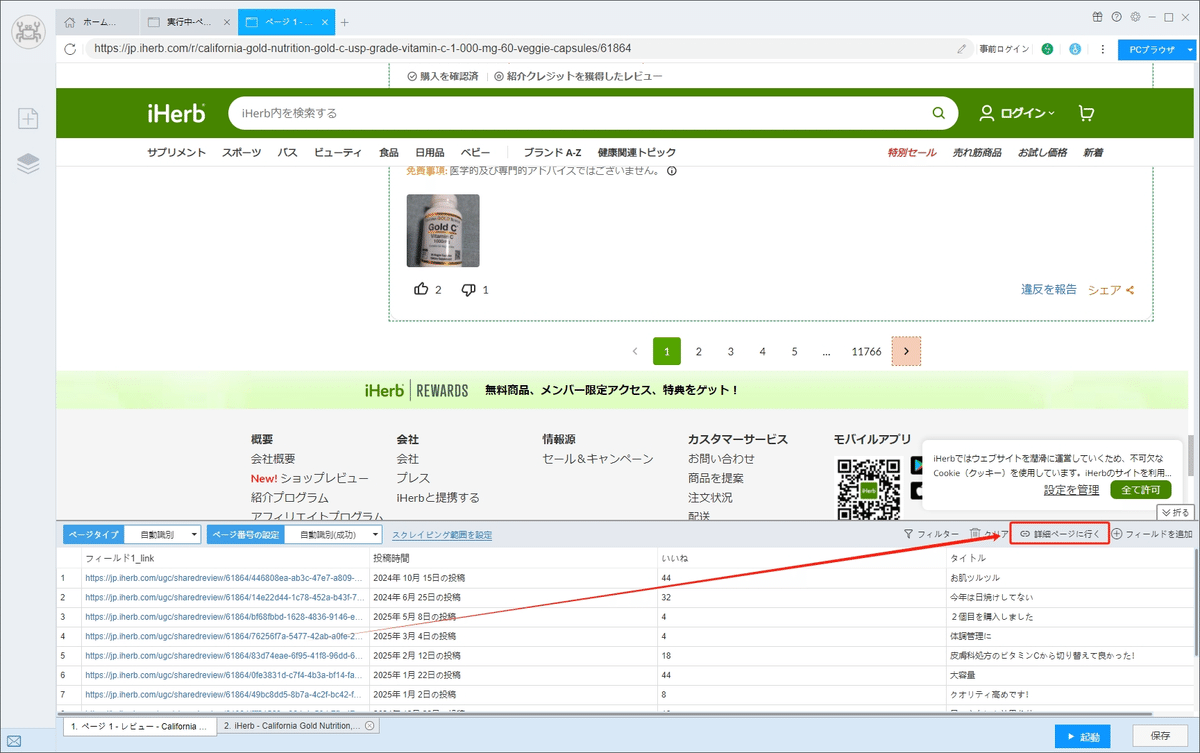1200x753 pixels.
Task: Click スクレイピング範囲を設定 link
Action: (442, 535)
